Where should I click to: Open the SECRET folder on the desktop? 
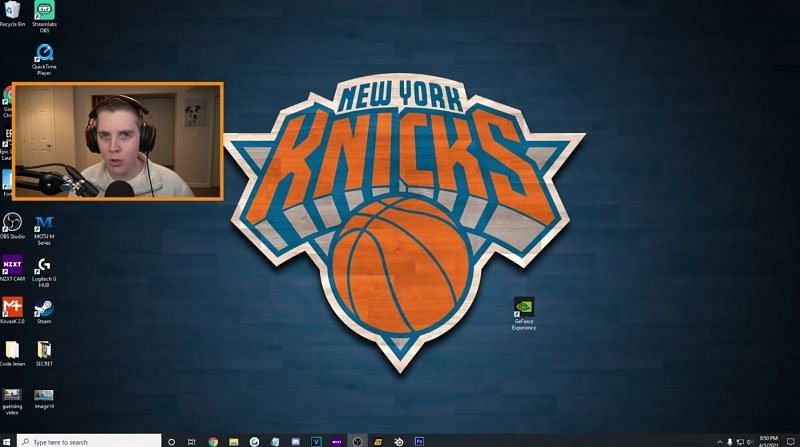pos(44,354)
